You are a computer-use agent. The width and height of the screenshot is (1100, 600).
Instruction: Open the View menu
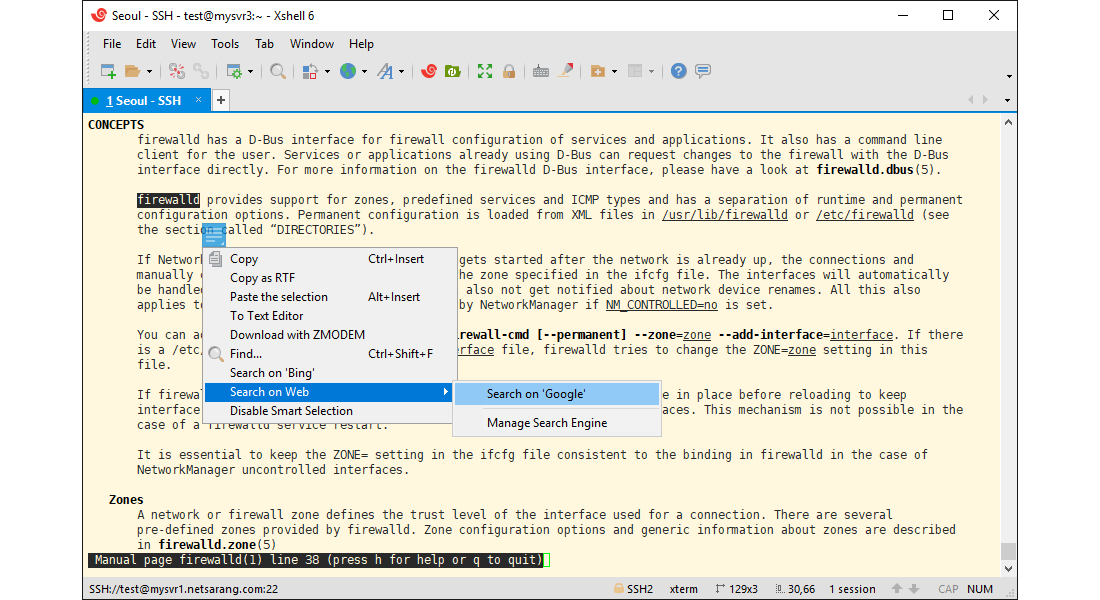click(183, 44)
